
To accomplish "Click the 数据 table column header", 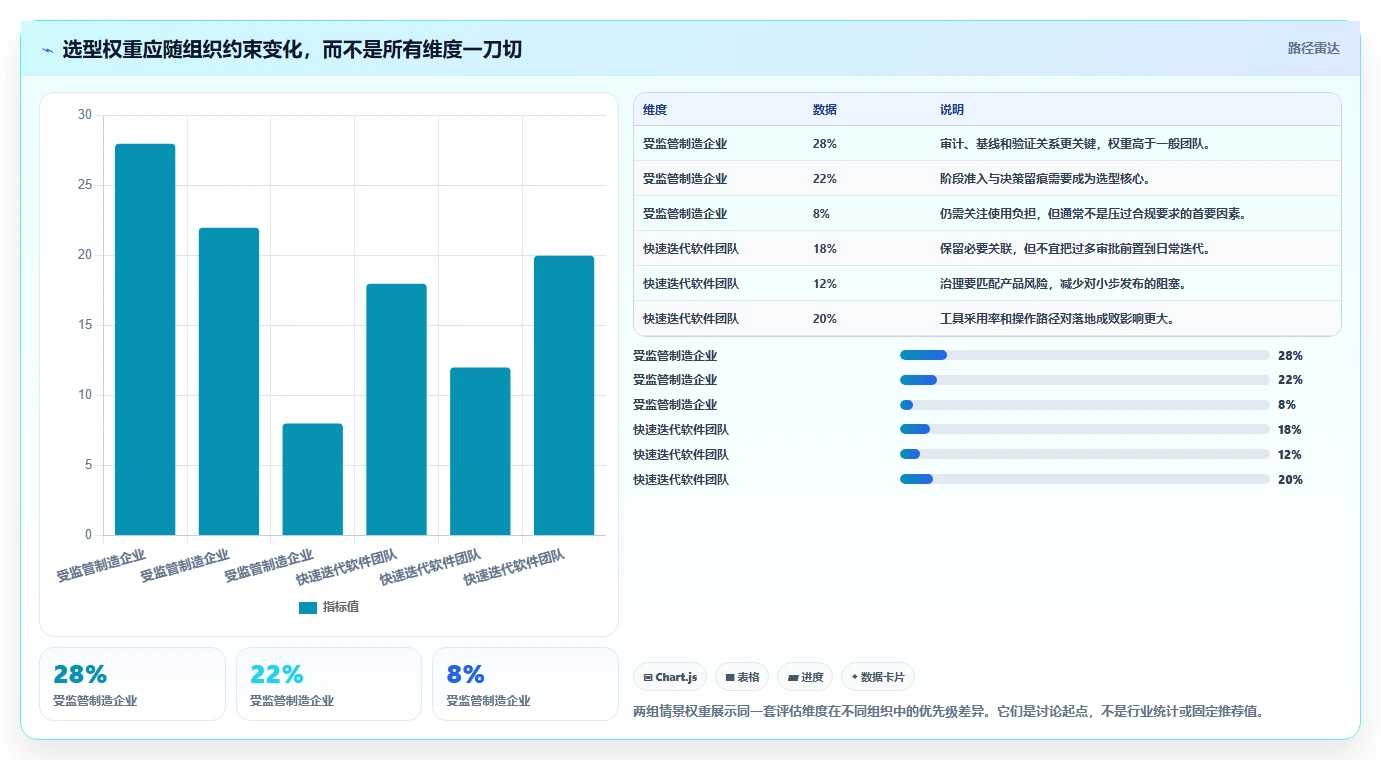I will click(825, 110).
